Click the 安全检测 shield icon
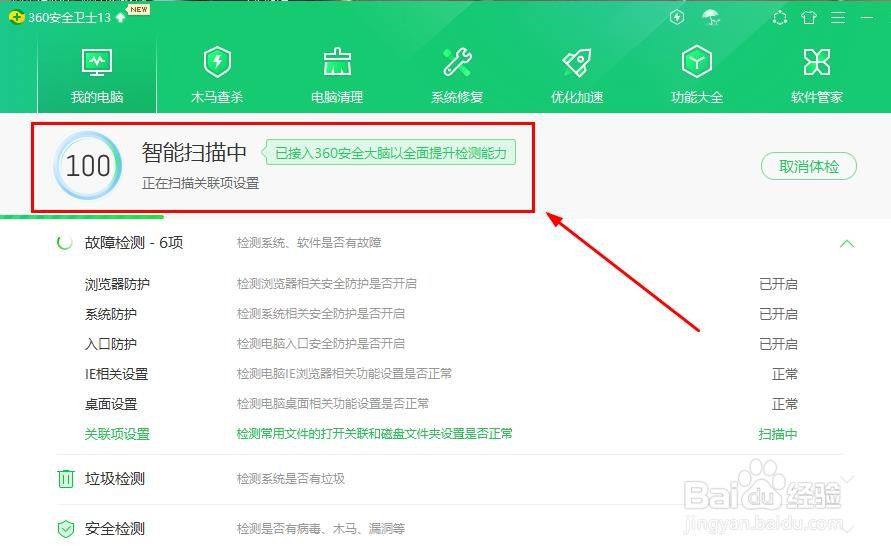Screen dimensions: 891x554 point(66,529)
